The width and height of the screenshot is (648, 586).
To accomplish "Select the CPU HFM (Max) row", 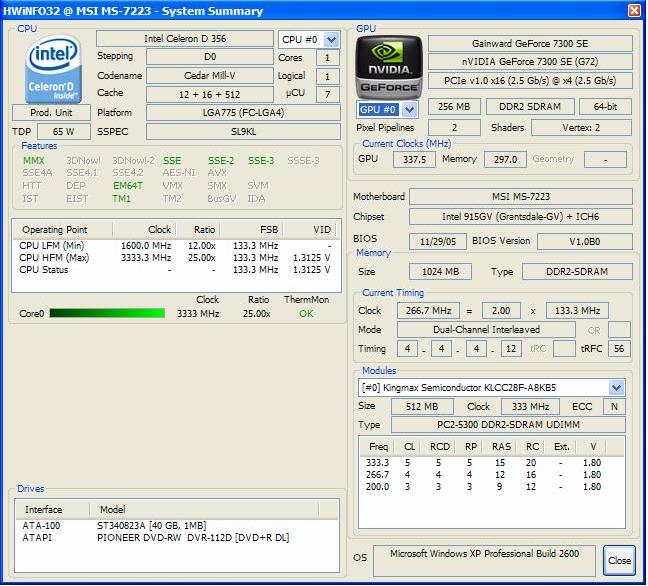I will pos(176,257).
